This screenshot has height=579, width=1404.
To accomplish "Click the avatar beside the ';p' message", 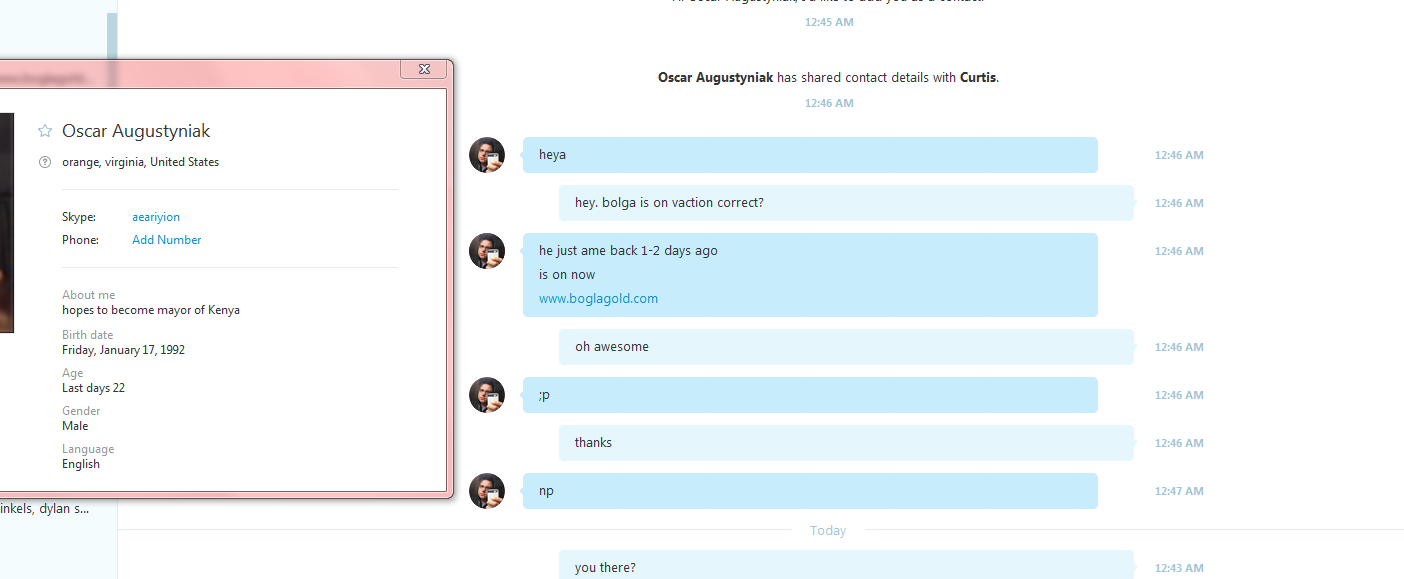I will [487, 395].
